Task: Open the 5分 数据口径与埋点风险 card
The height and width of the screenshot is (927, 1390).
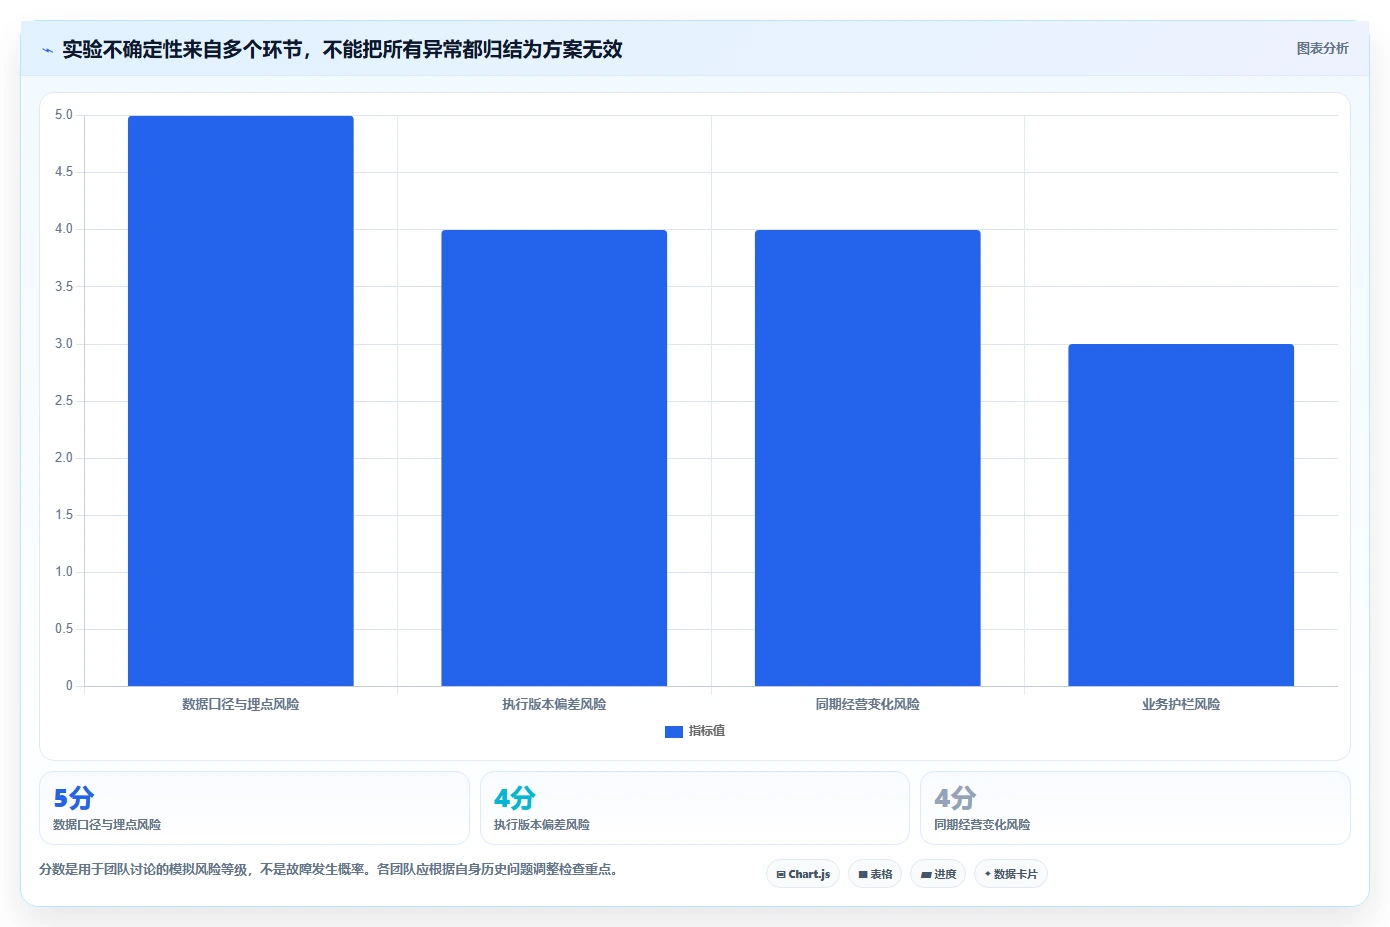Action: (x=254, y=808)
